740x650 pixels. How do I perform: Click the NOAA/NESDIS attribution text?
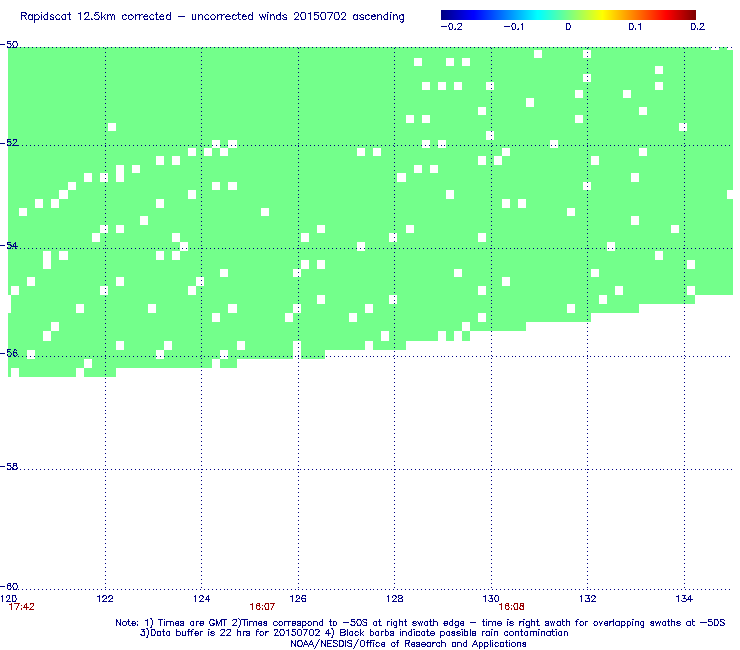click(408, 644)
